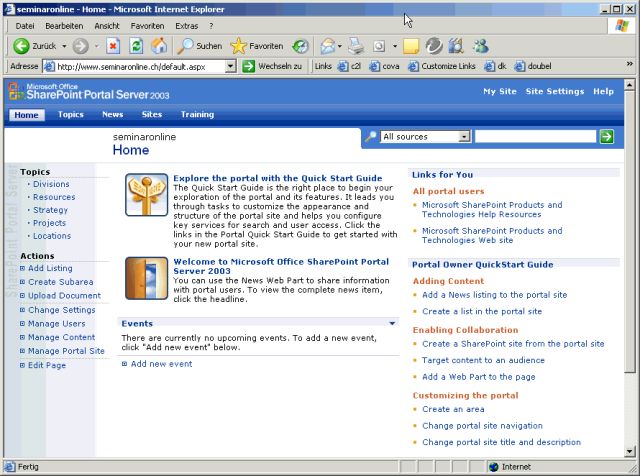640x476 pixels.
Task: Click the page vertical scrollbar down arrow
Action: tap(629, 449)
